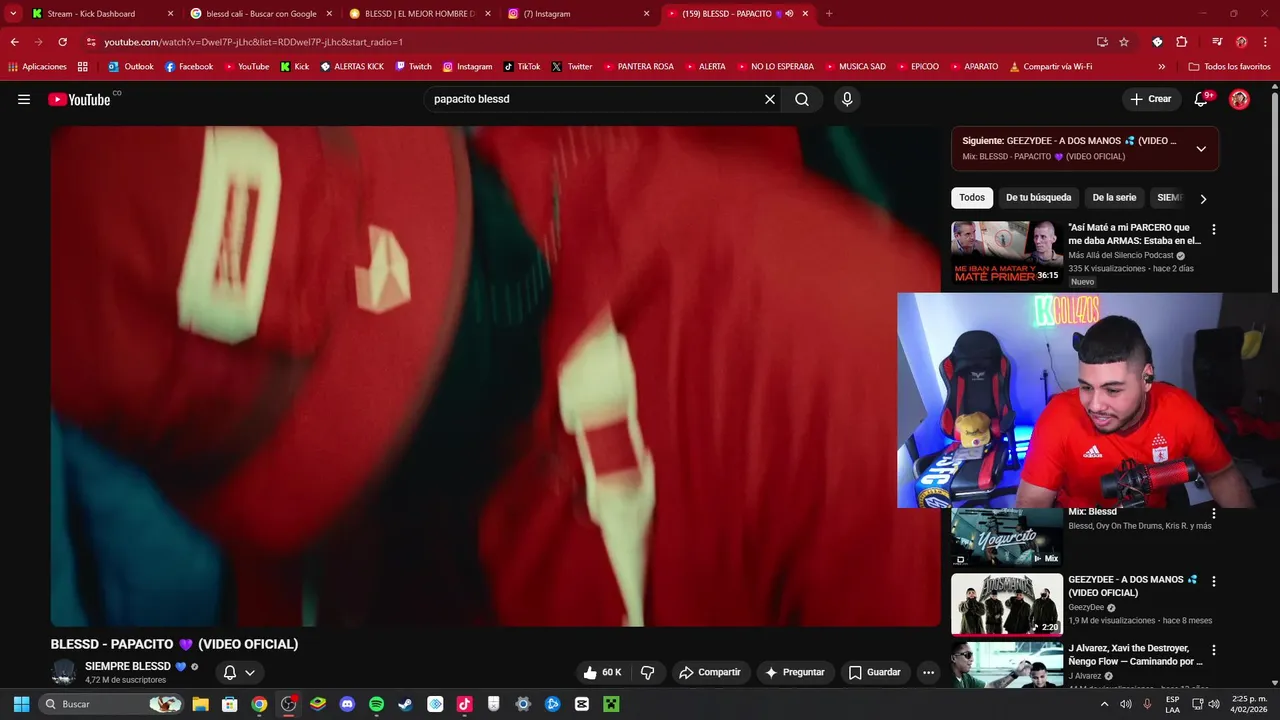Switch to the BLESSD EL MEJOR HOMBRE tab
This screenshot has height=720, width=1280.
[x=418, y=14]
